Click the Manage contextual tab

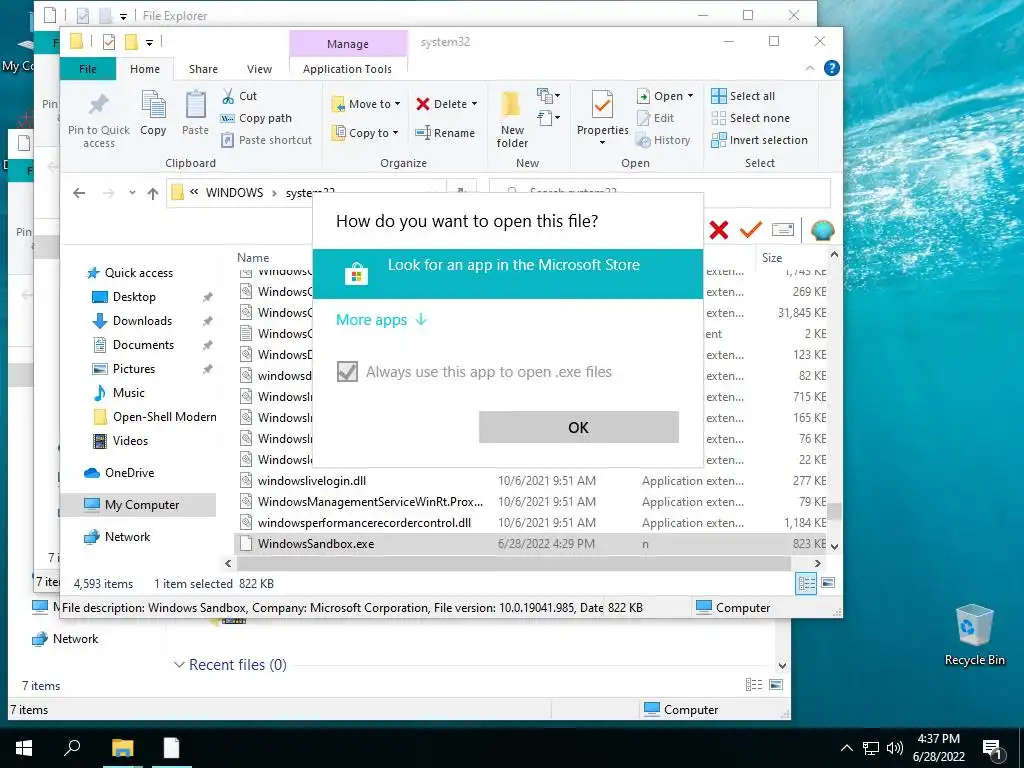348,44
